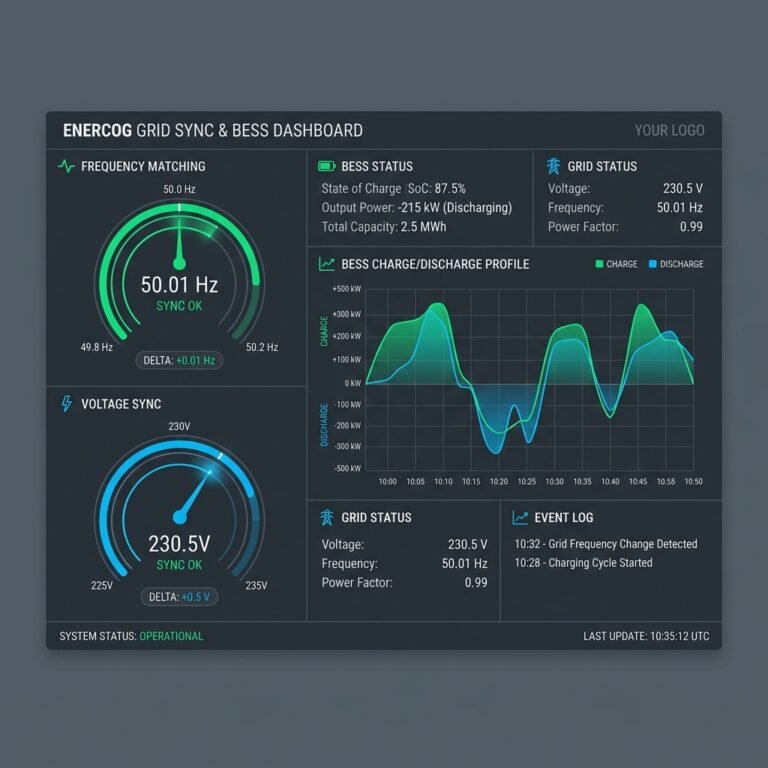The height and width of the screenshot is (768, 768).
Task: Click the Event Log chart icon
Action: coord(520,517)
